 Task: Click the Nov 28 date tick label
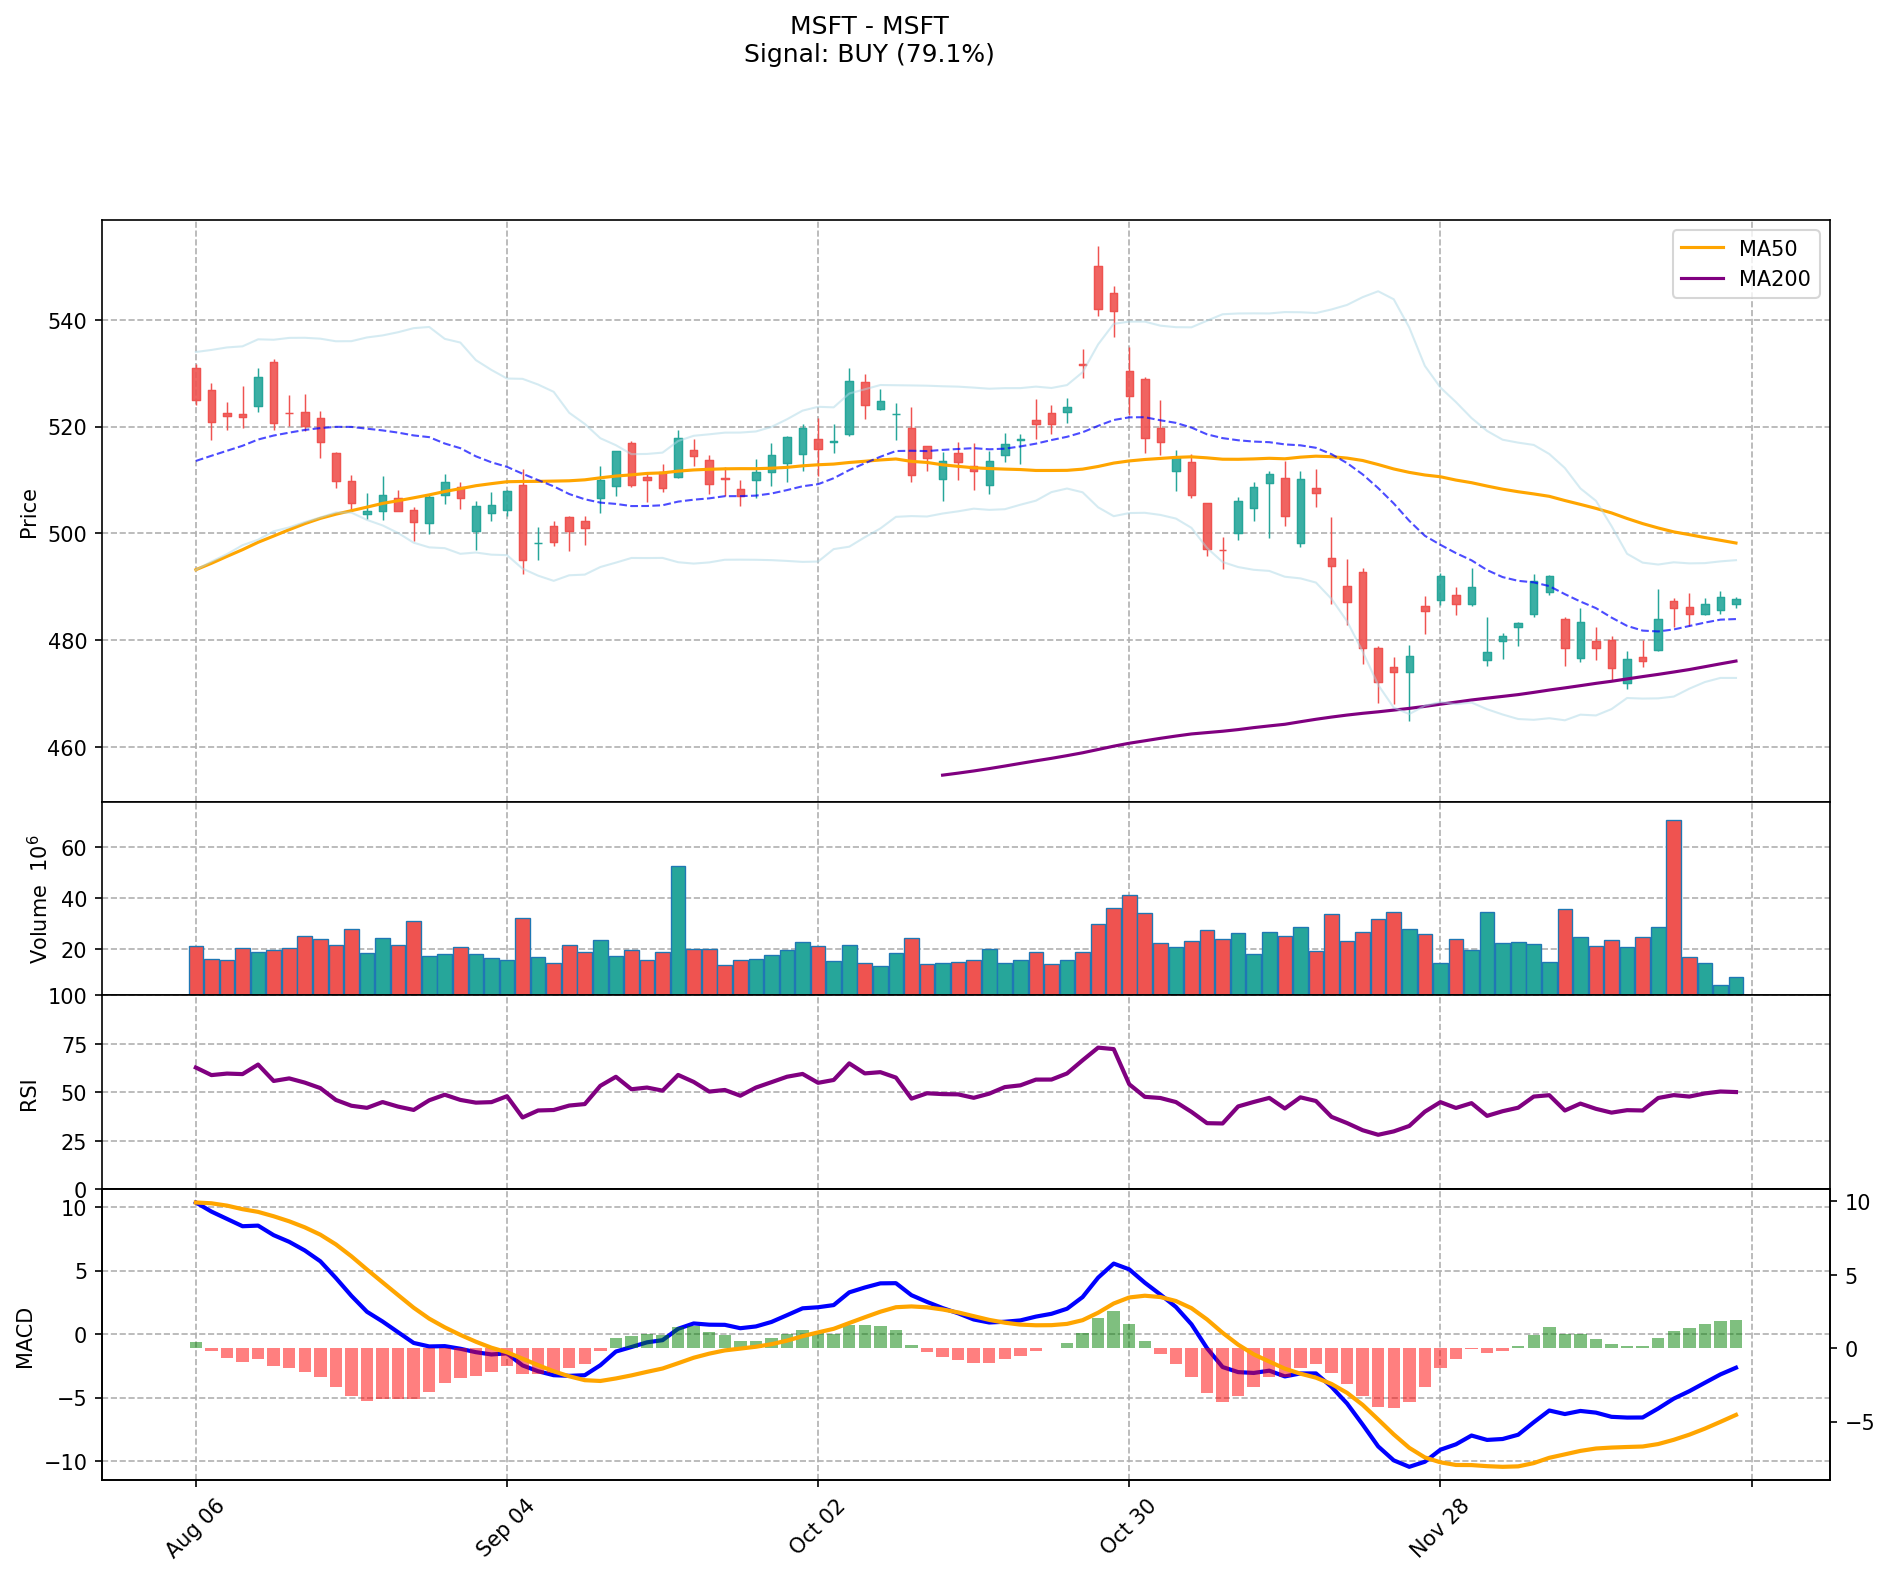pos(1433,1531)
